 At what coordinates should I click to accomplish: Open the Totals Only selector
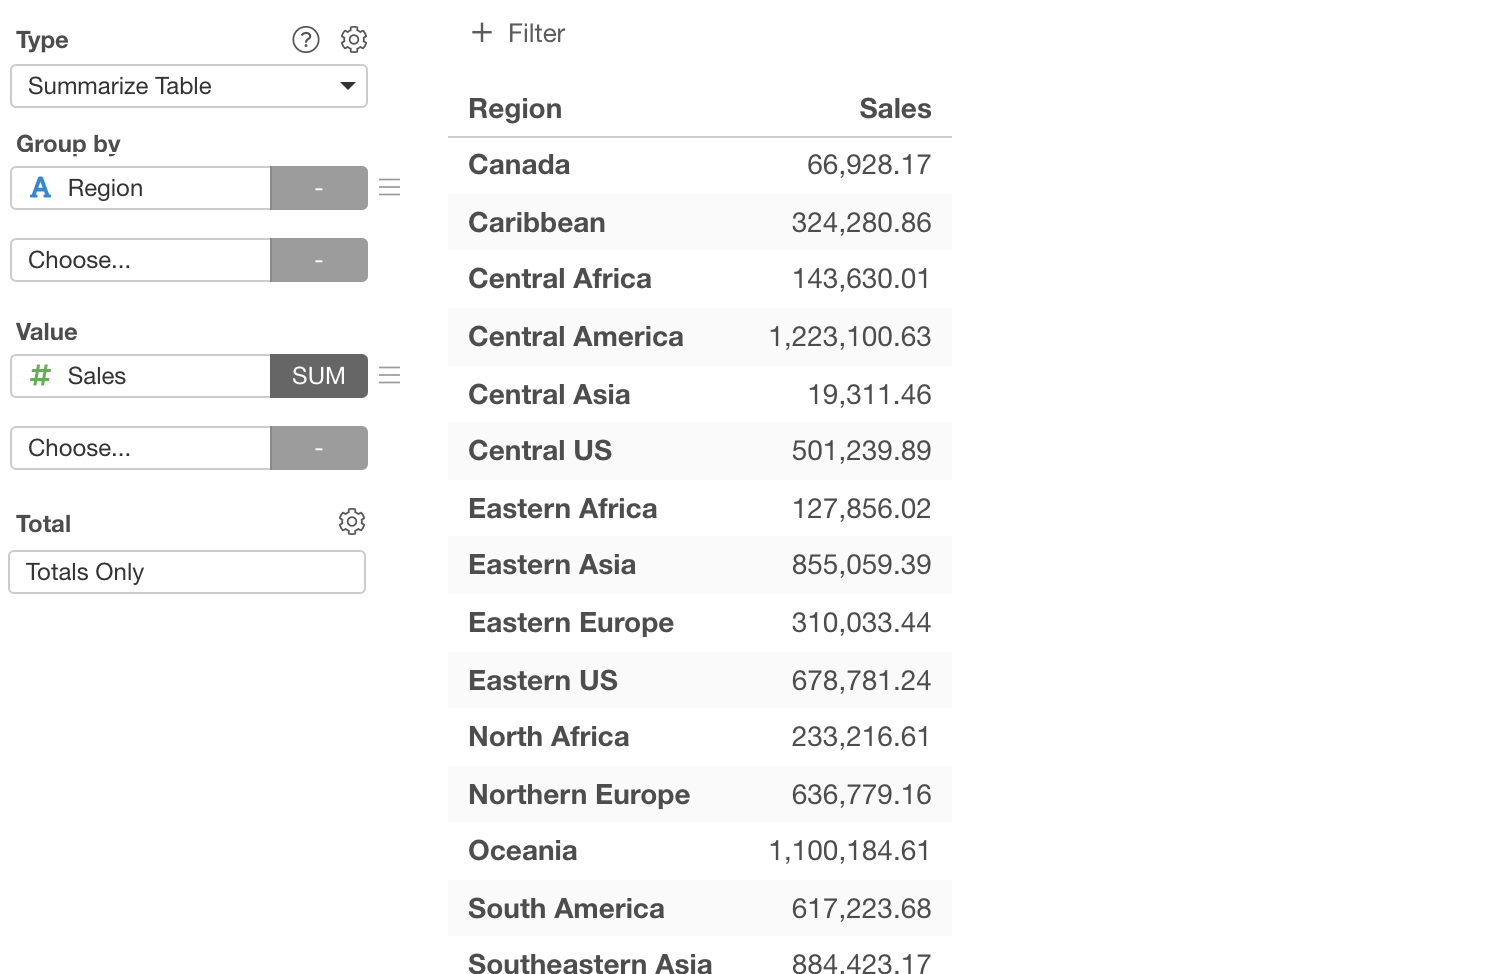187,572
